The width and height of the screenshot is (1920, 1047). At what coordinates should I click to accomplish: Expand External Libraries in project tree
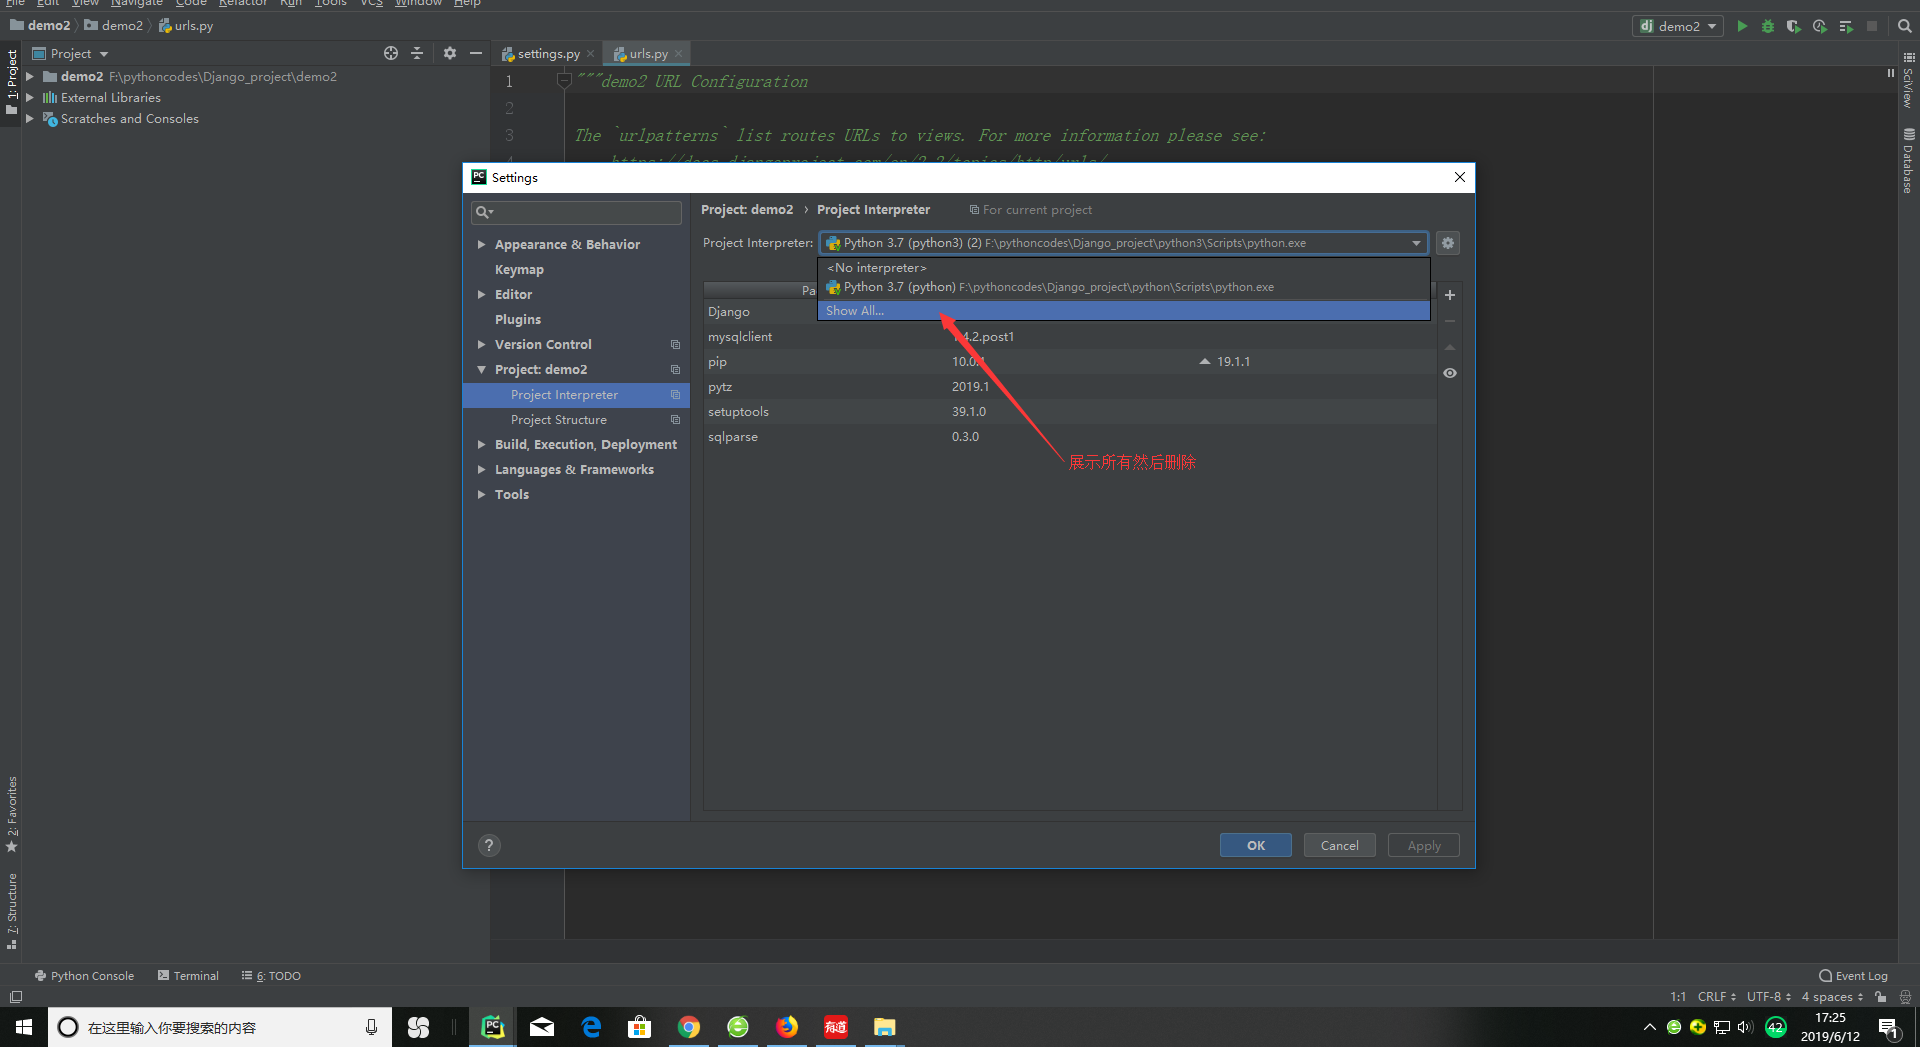pyautogui.click(x=30, y=98)
